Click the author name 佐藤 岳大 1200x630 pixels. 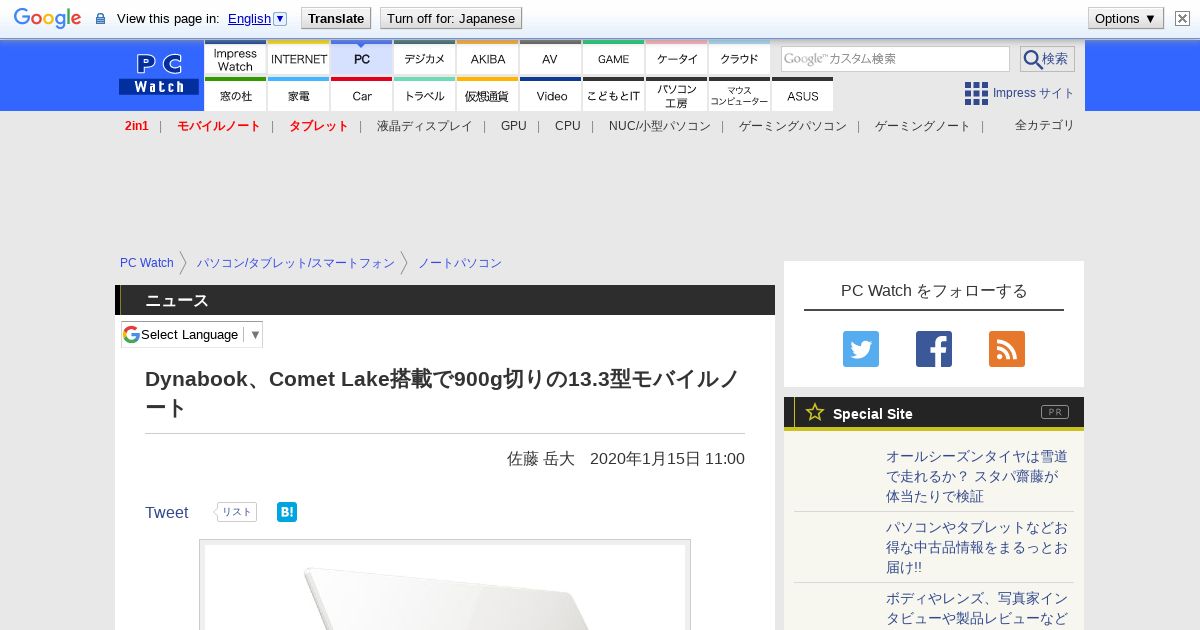541,459
